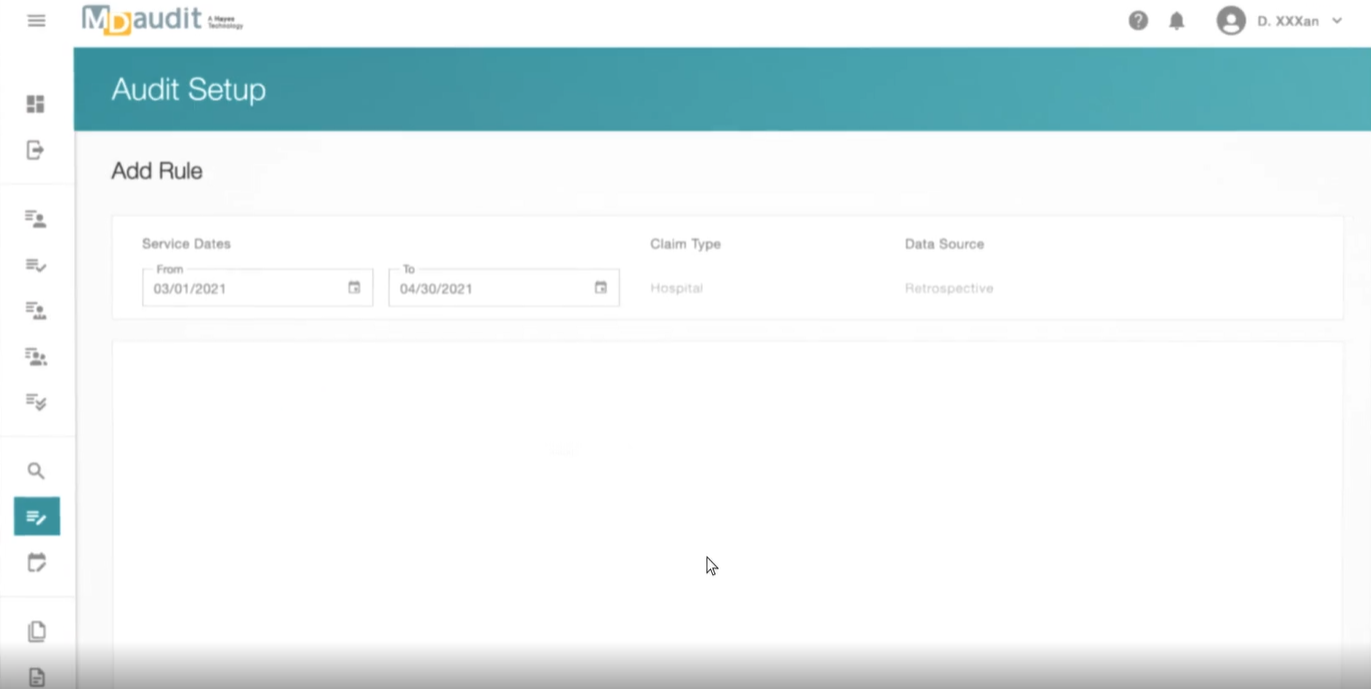Open the notifications bell icon

(x=1178, y=20)
